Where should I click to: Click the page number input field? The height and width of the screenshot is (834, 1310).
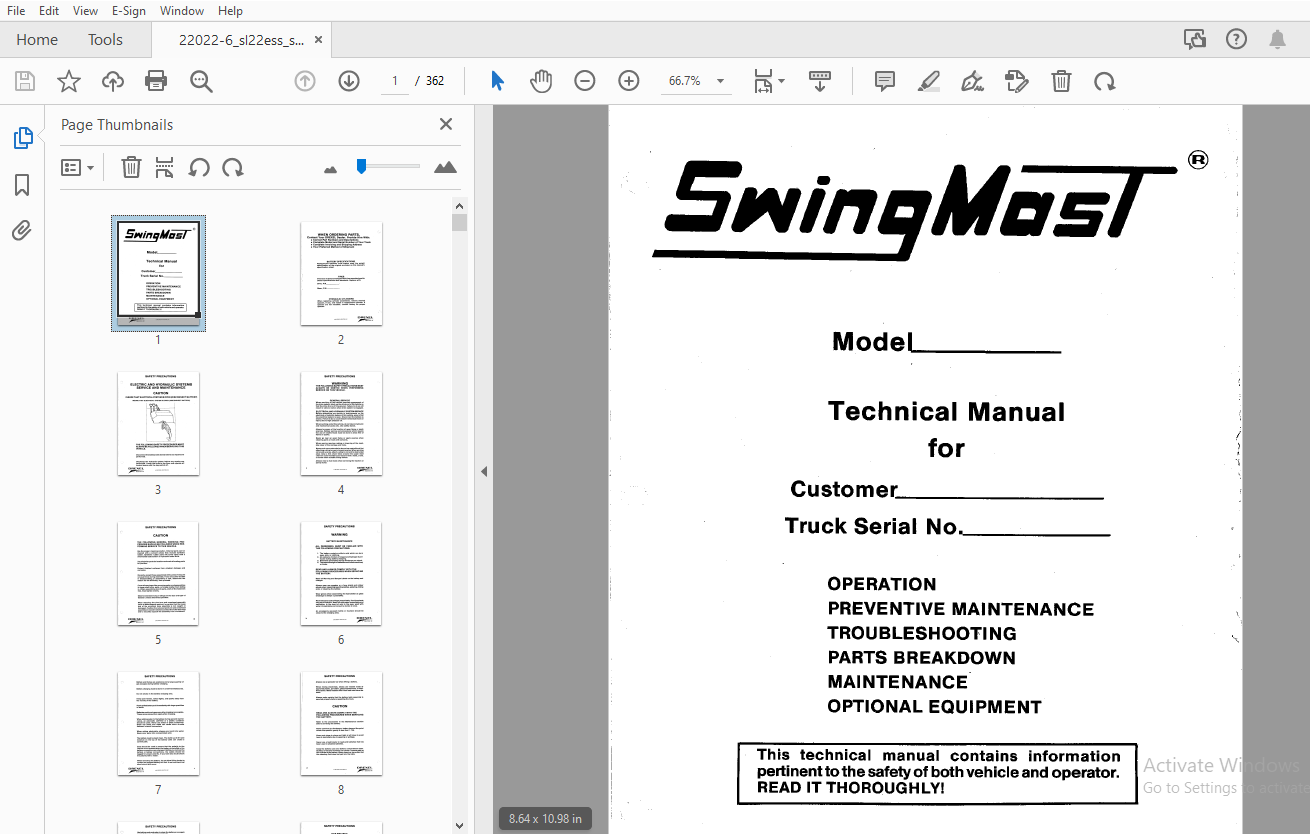coord(395,81)
